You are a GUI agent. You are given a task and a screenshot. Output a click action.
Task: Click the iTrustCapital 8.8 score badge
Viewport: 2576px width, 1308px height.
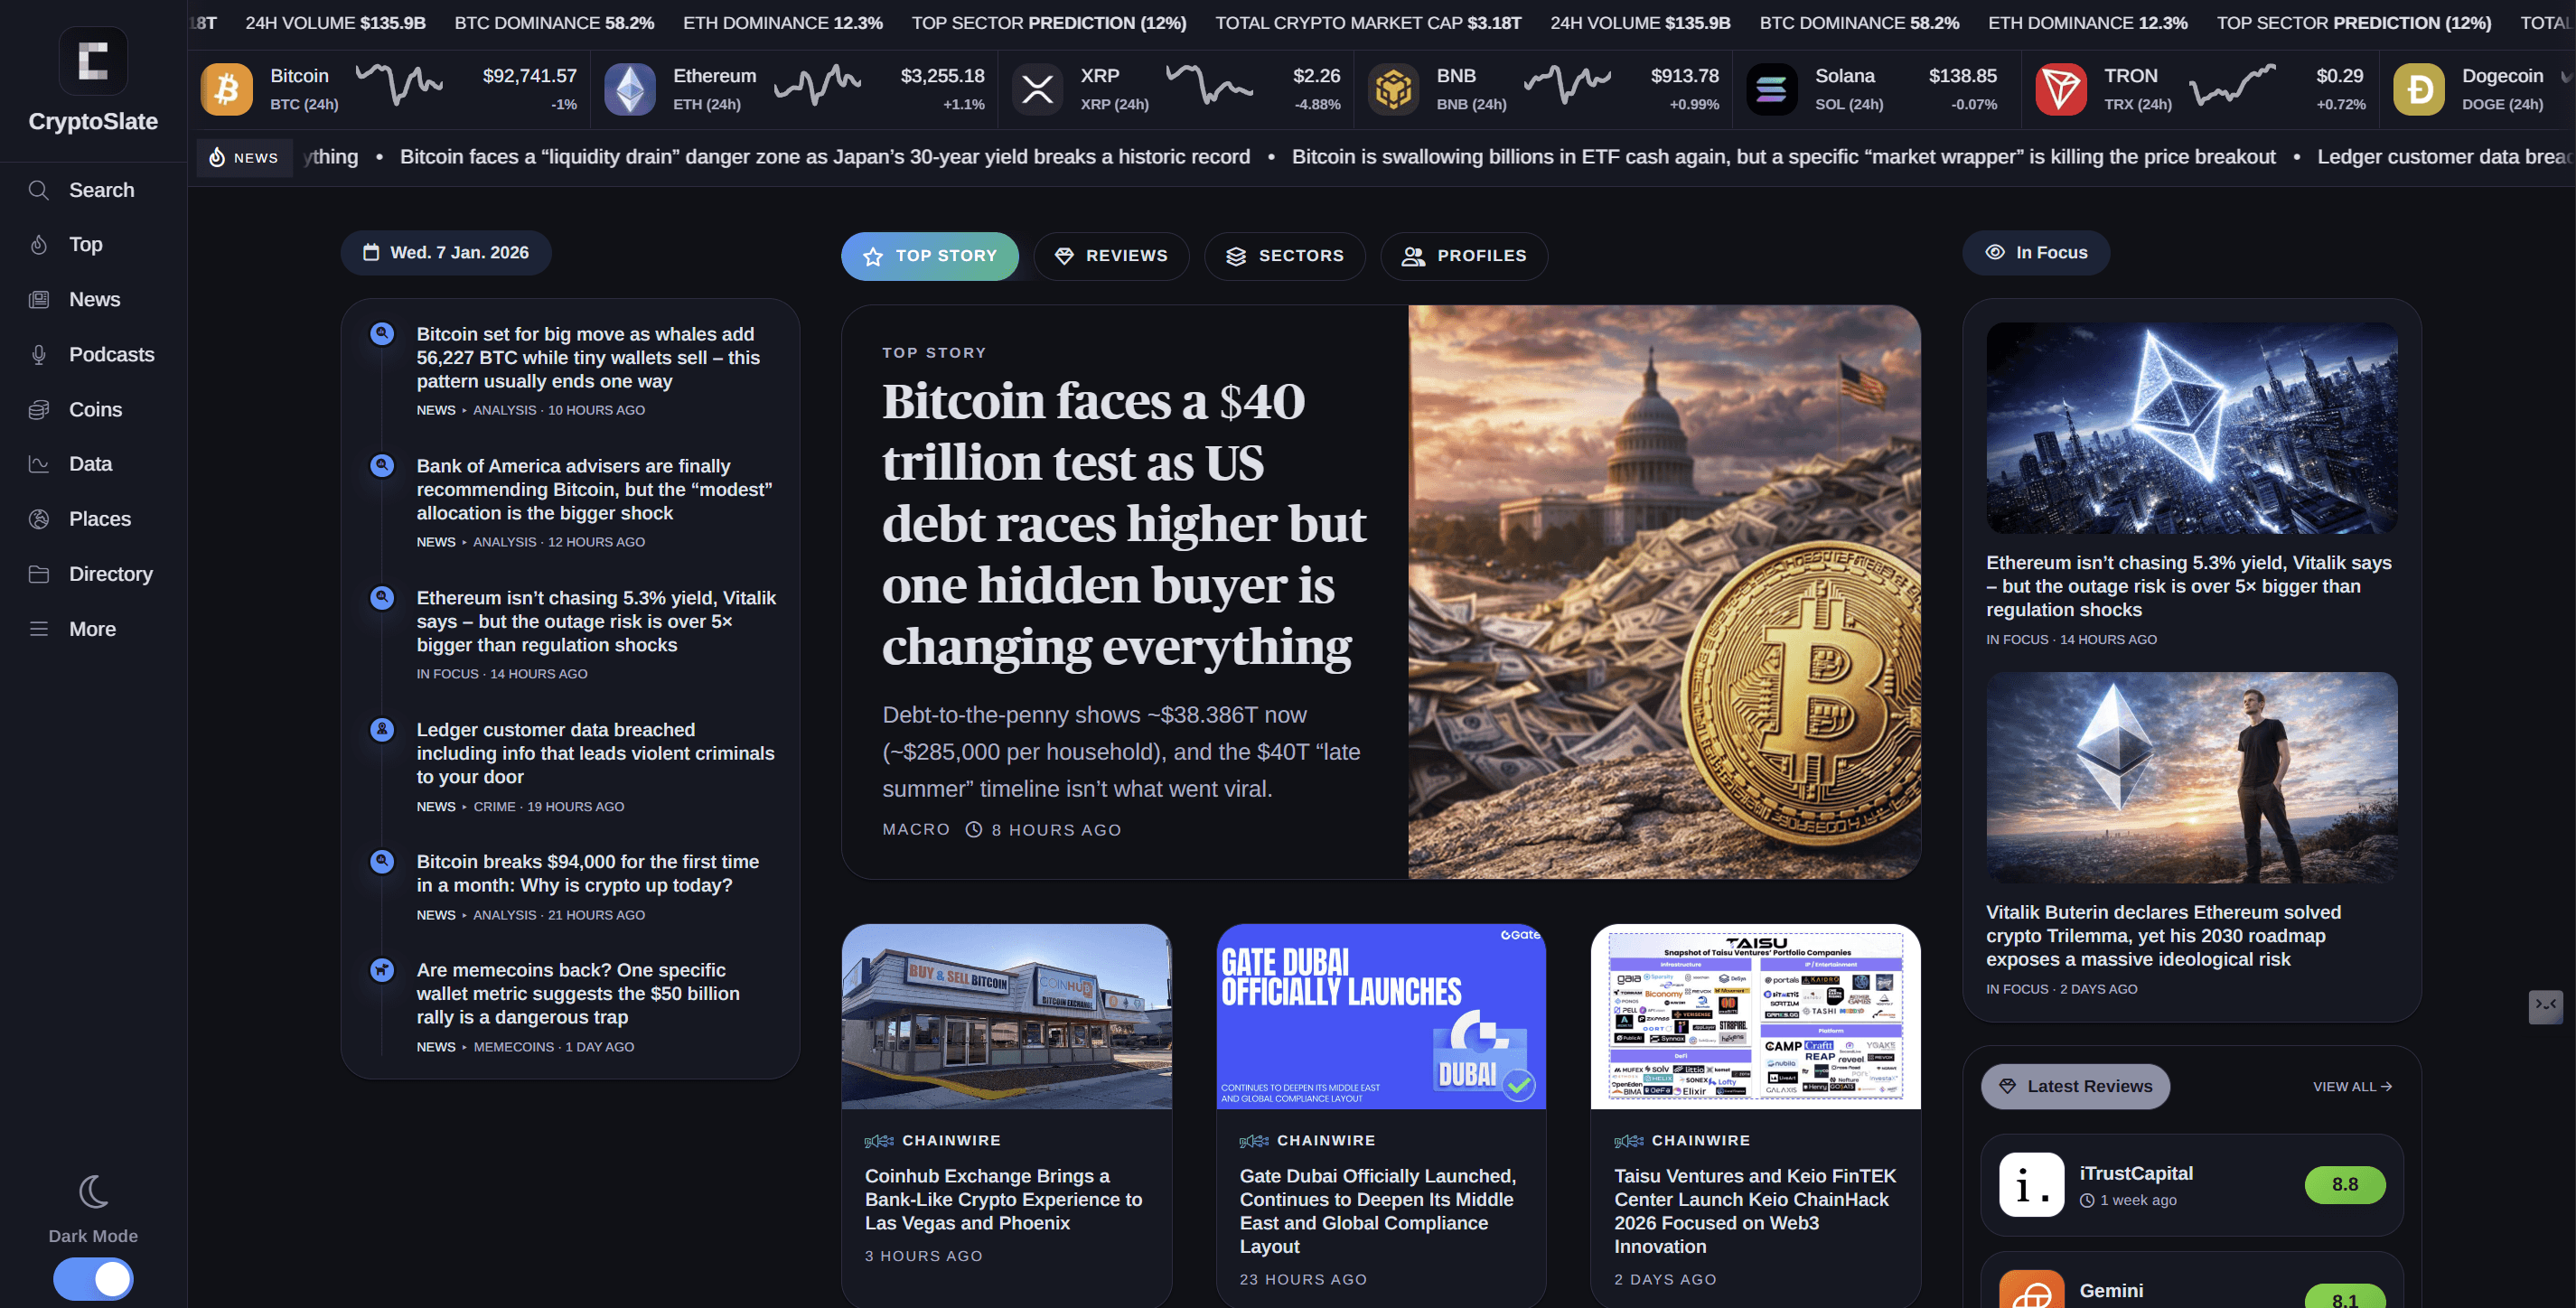pos(2345,1185)
